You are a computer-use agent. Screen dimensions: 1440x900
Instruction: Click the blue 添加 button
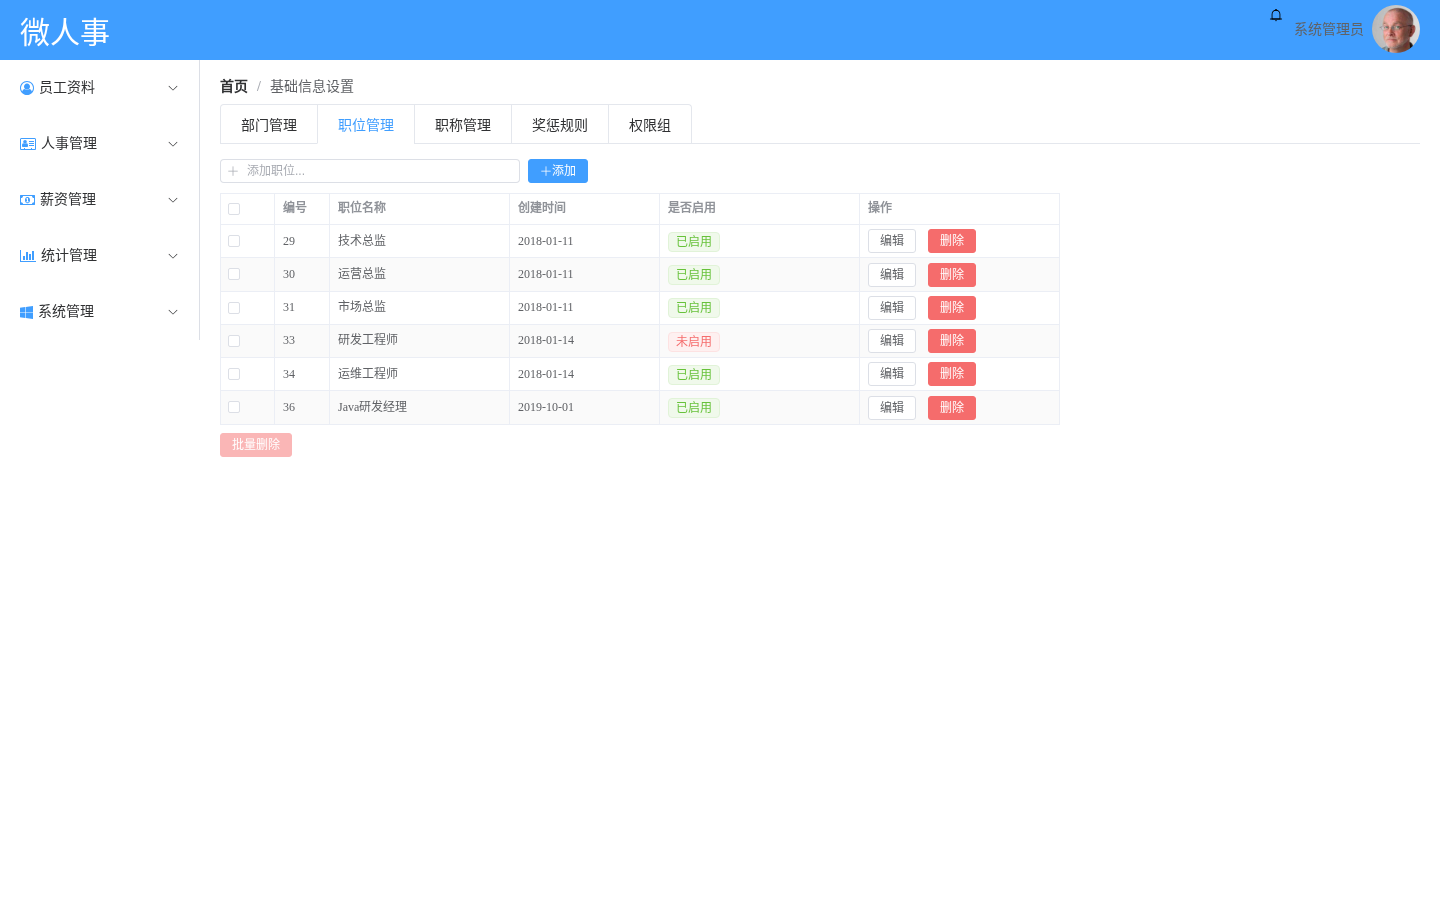click(x=558, y=171)
